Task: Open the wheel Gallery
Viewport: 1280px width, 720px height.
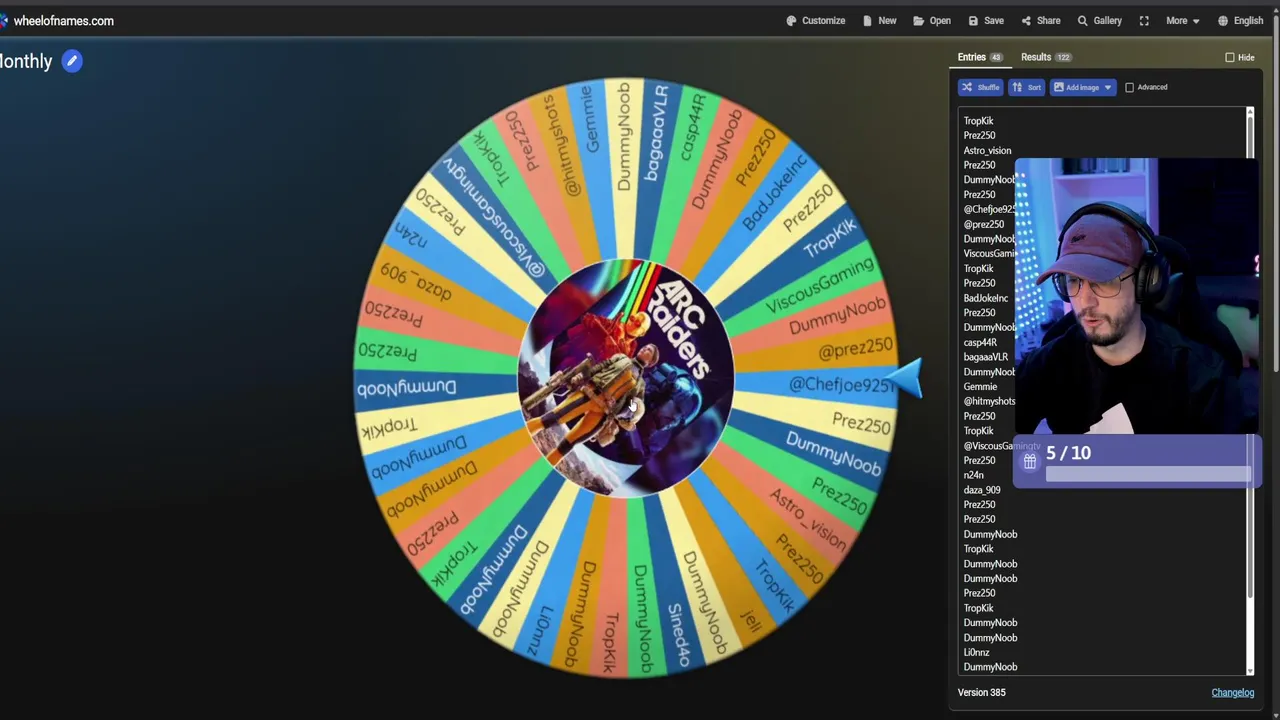Action: tap(1099, 20)
